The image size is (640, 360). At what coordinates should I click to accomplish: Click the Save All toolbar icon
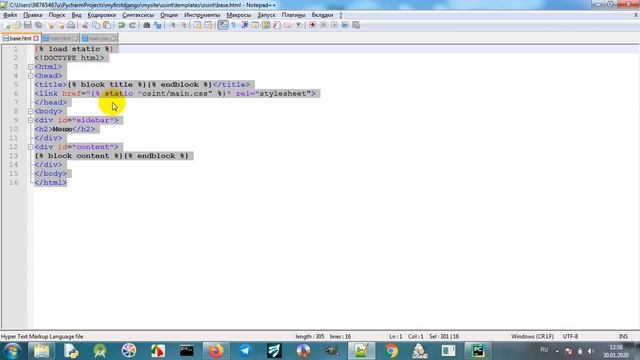[38, 25]
